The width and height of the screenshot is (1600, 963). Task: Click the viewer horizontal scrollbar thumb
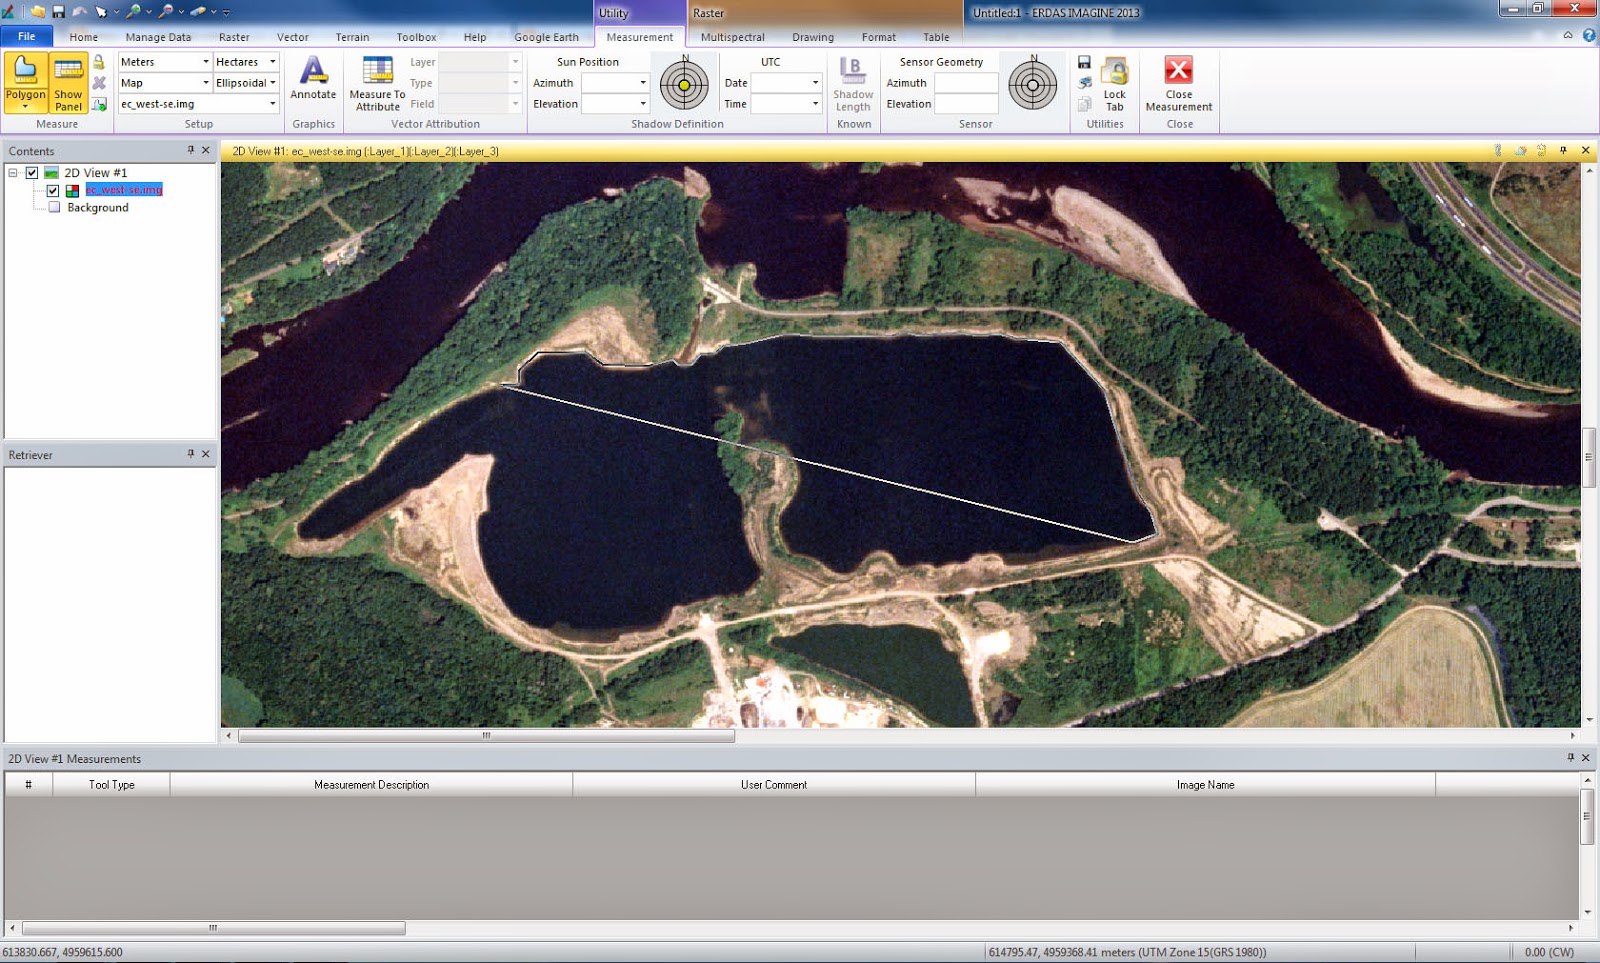click(486, 736)
